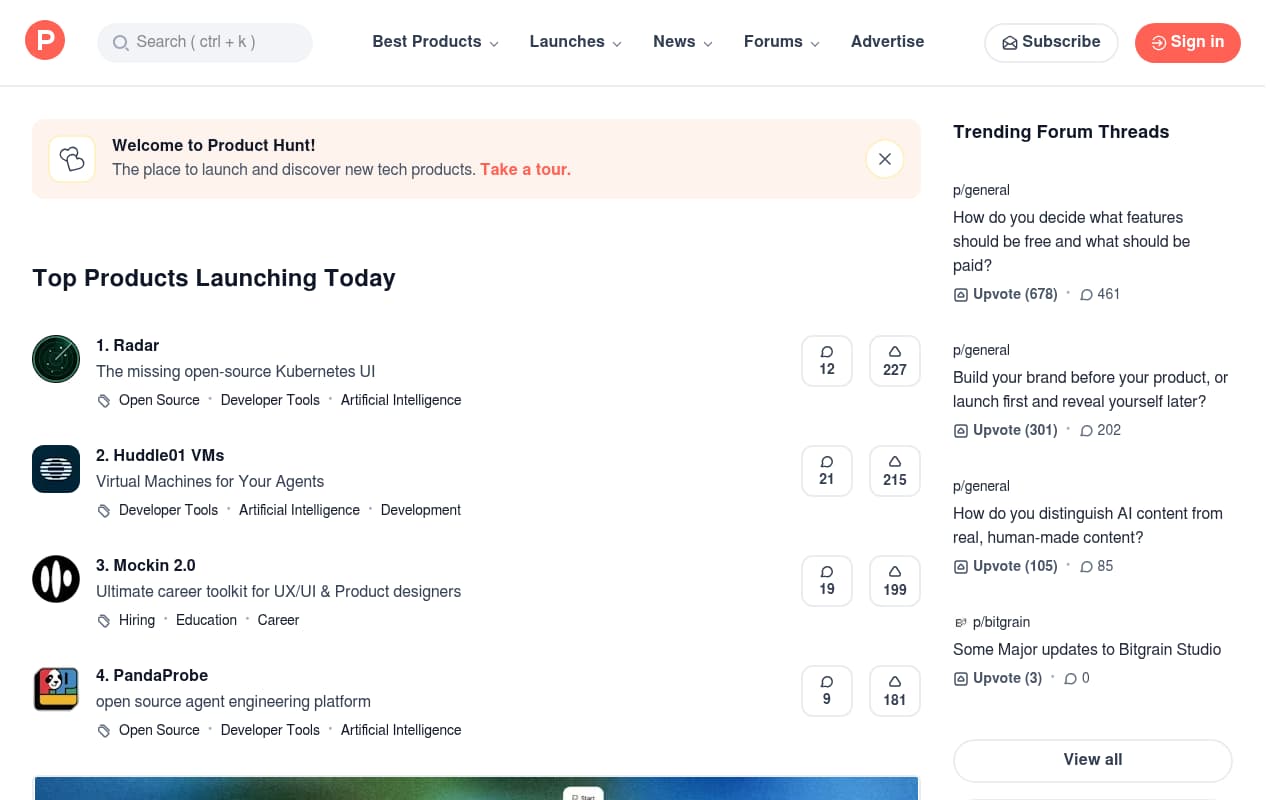Expand the Launches menu
The width and height of the screenshot is (1280, 800).
pos(575,42)
